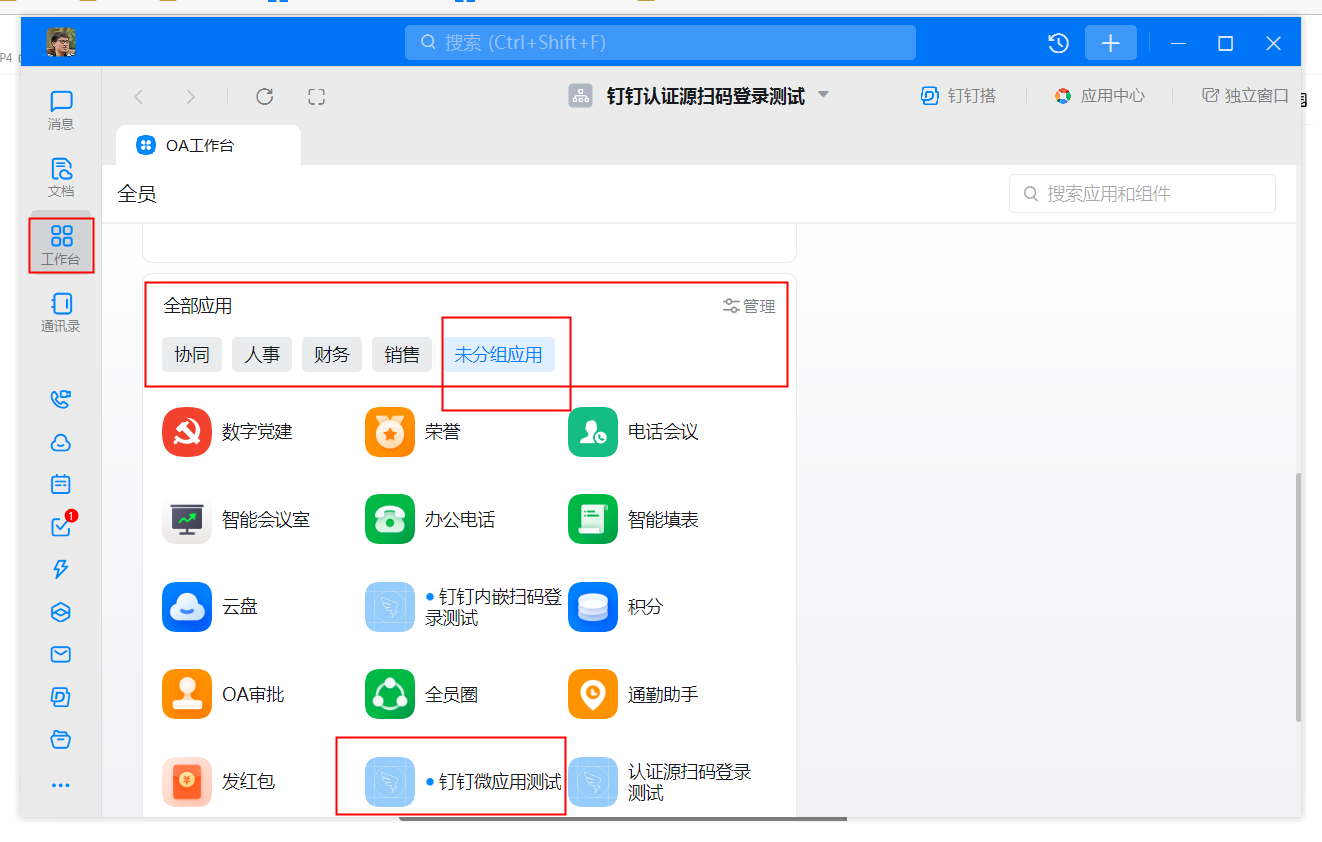Go back with the left arrow
Viewport: 1322px width, 842px height.
pos(139,96)
